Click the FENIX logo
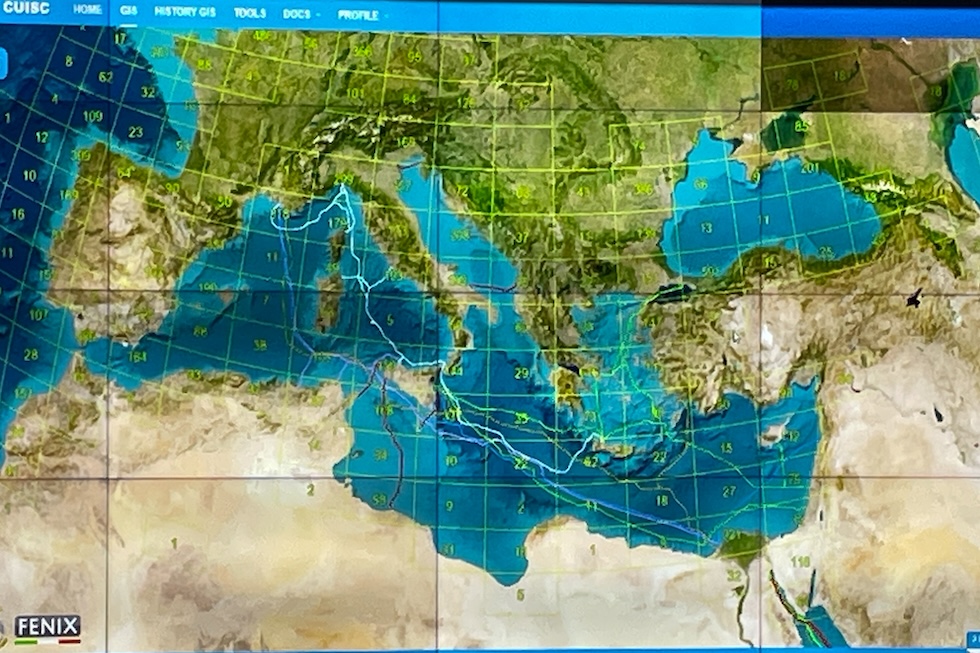 (x=47, y=628)
